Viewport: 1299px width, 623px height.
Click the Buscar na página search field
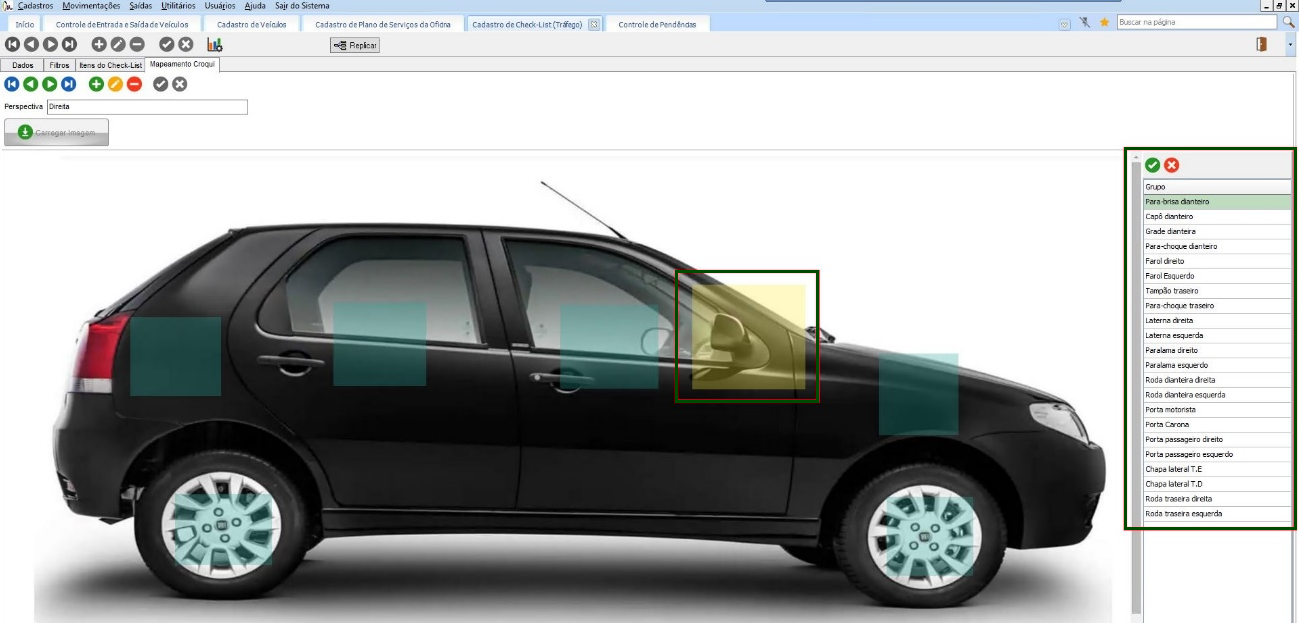[1197, 21]
